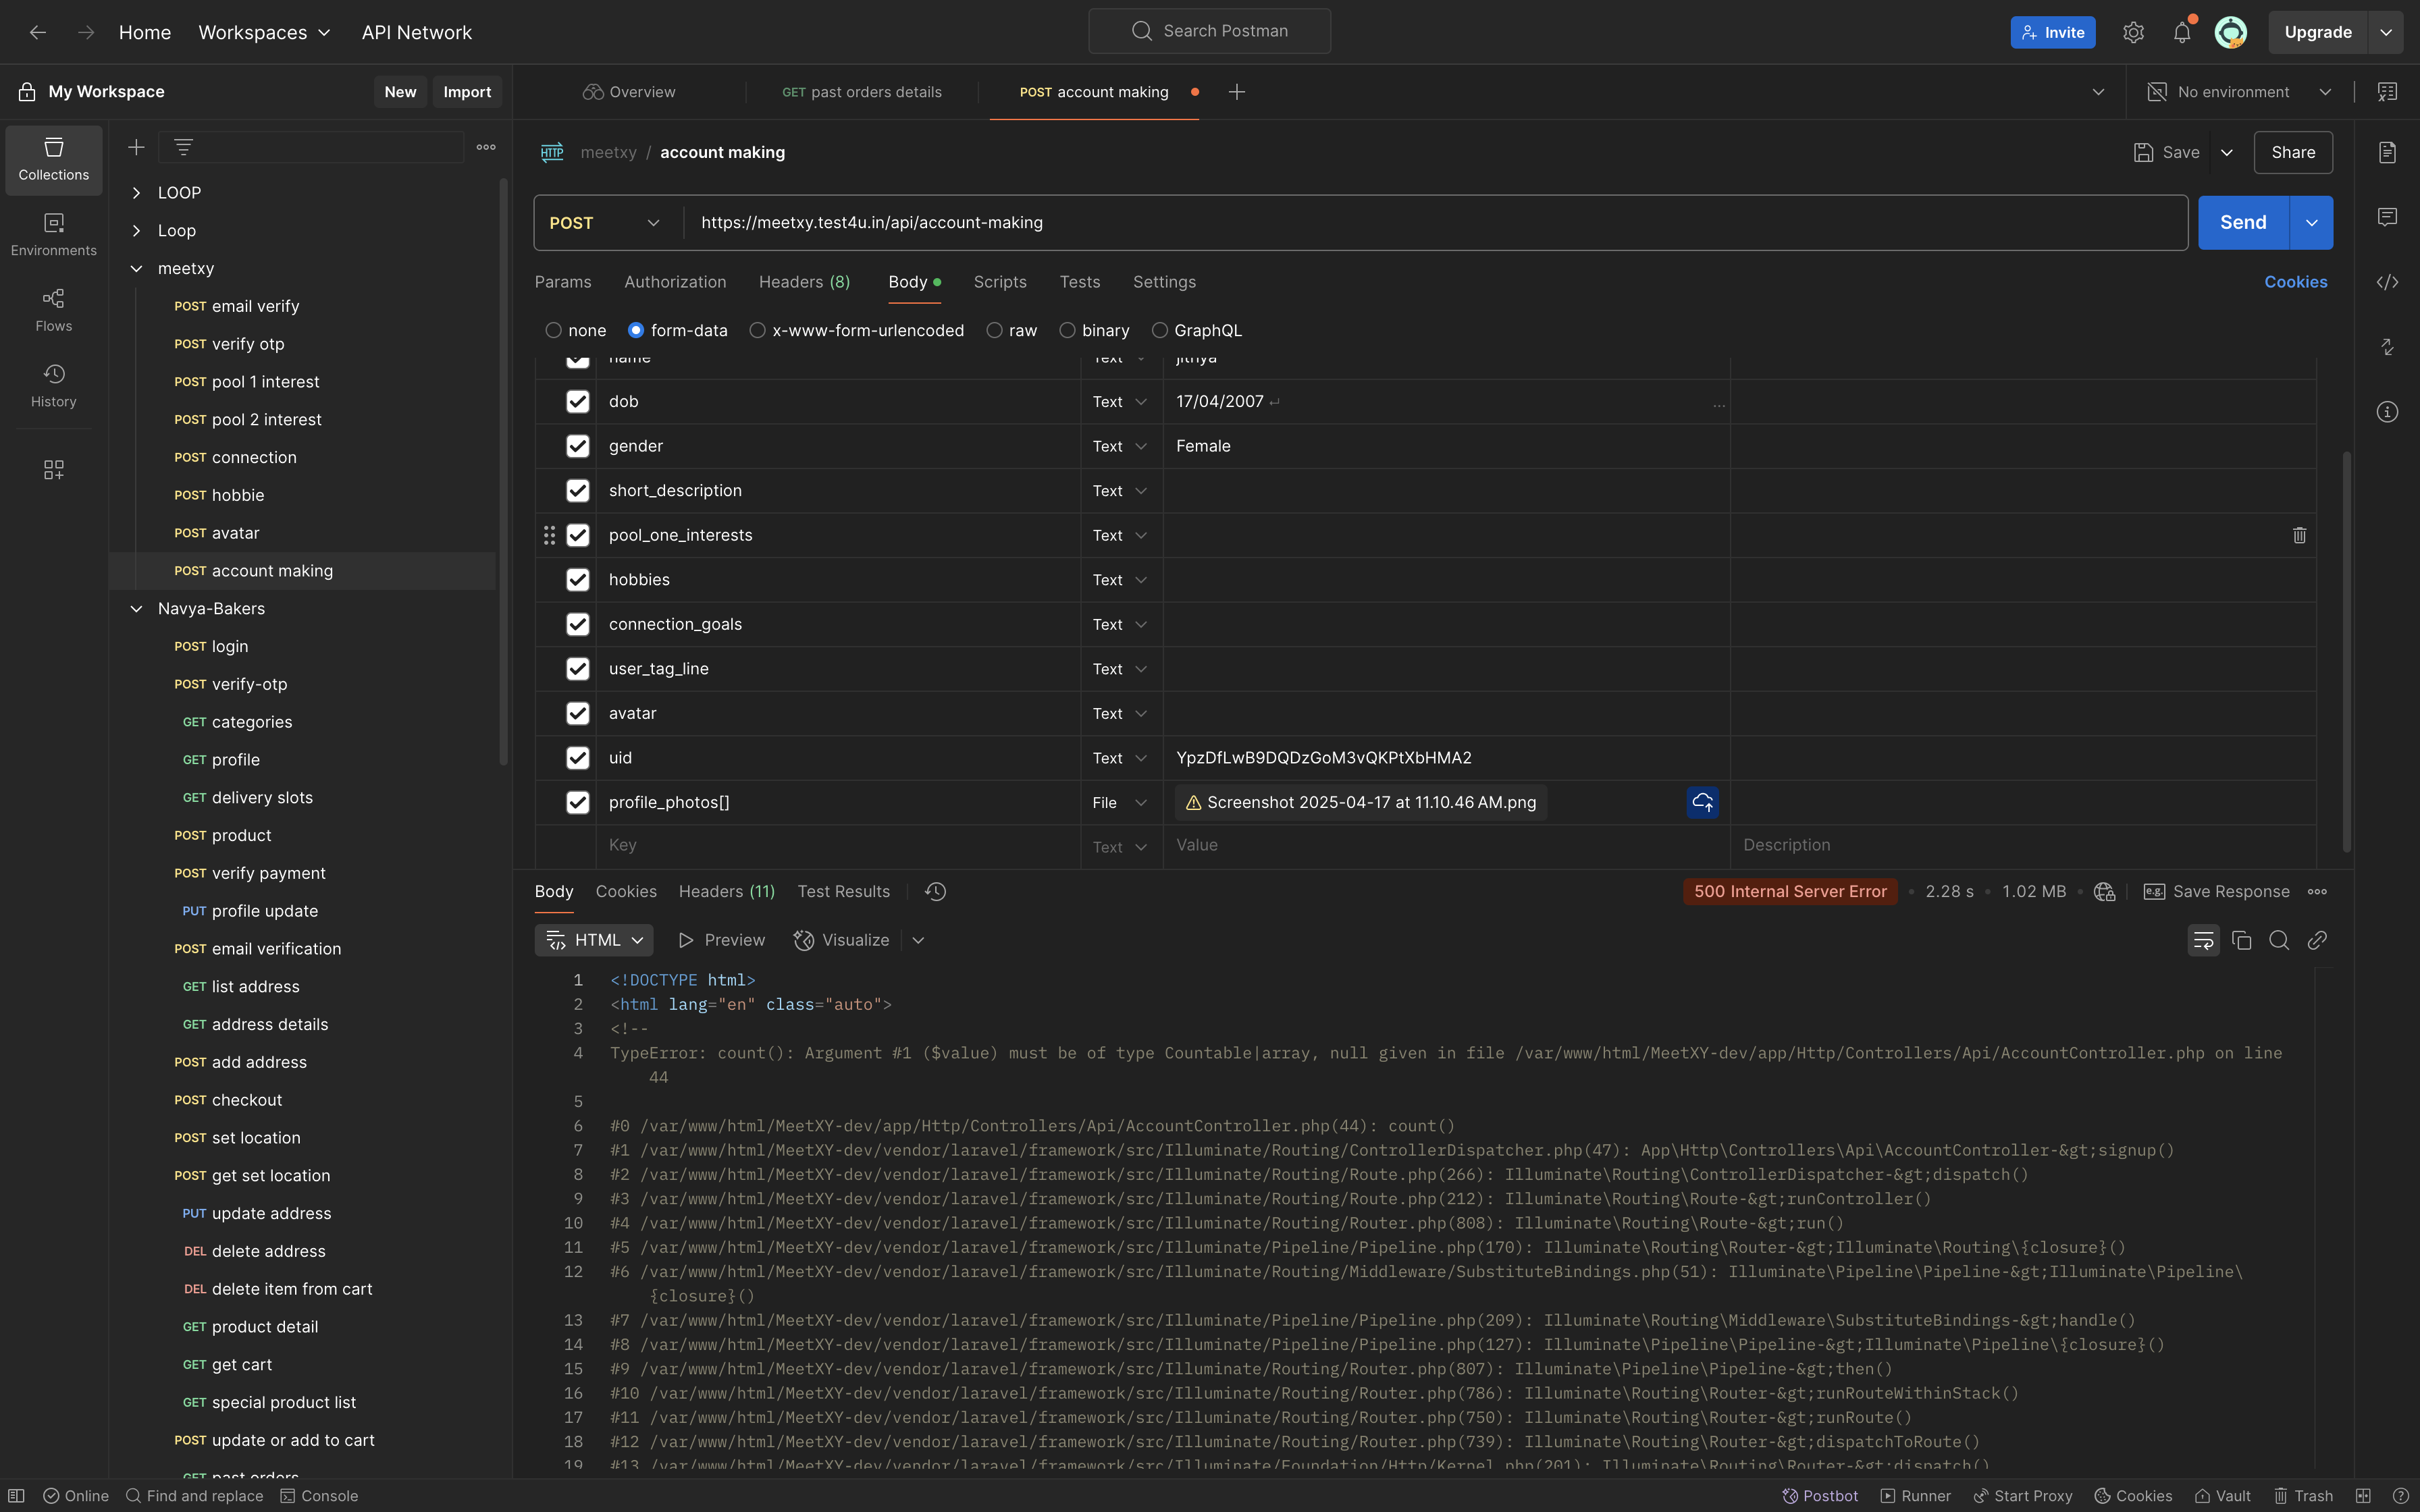The height and width of the screenshot is (1512, 2420).
Task: Open the Environments sidebar panel
Action: click(53, 234)
